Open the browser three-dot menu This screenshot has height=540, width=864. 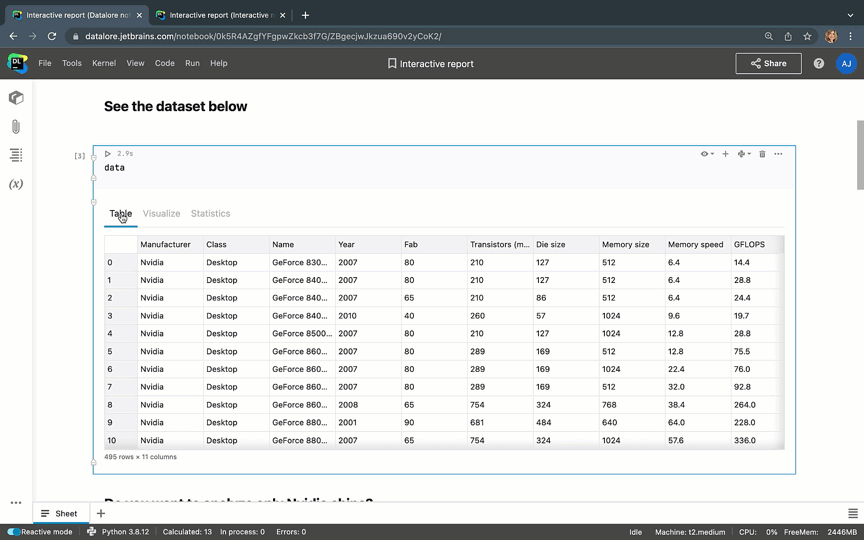[x=851, y=36]
